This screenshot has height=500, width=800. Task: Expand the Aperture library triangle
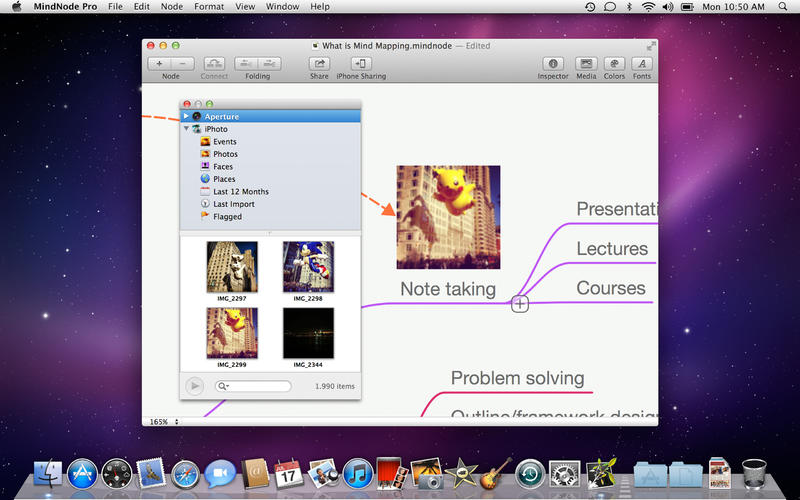click(x=186, y=116)
